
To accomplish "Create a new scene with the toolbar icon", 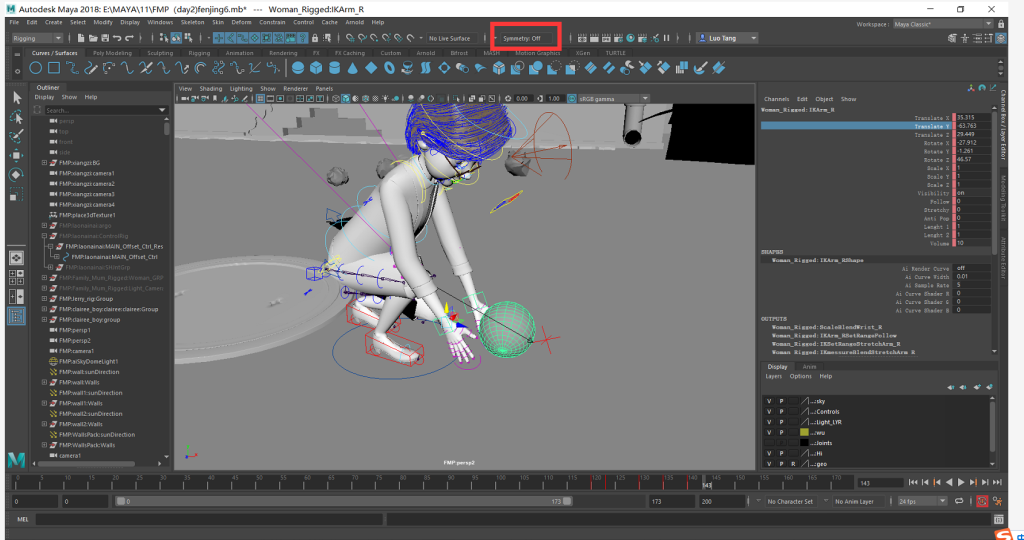I will [x=80, y=38].
